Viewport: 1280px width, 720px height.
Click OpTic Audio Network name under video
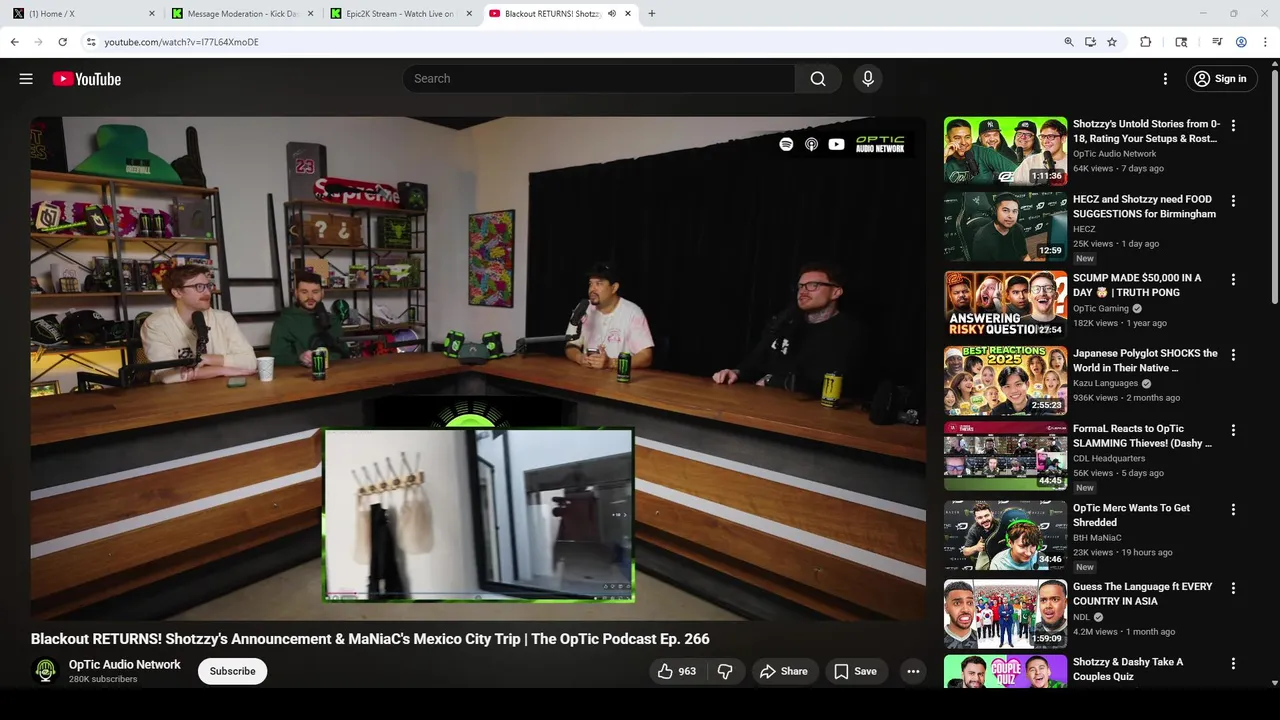(x=125, y=664)
